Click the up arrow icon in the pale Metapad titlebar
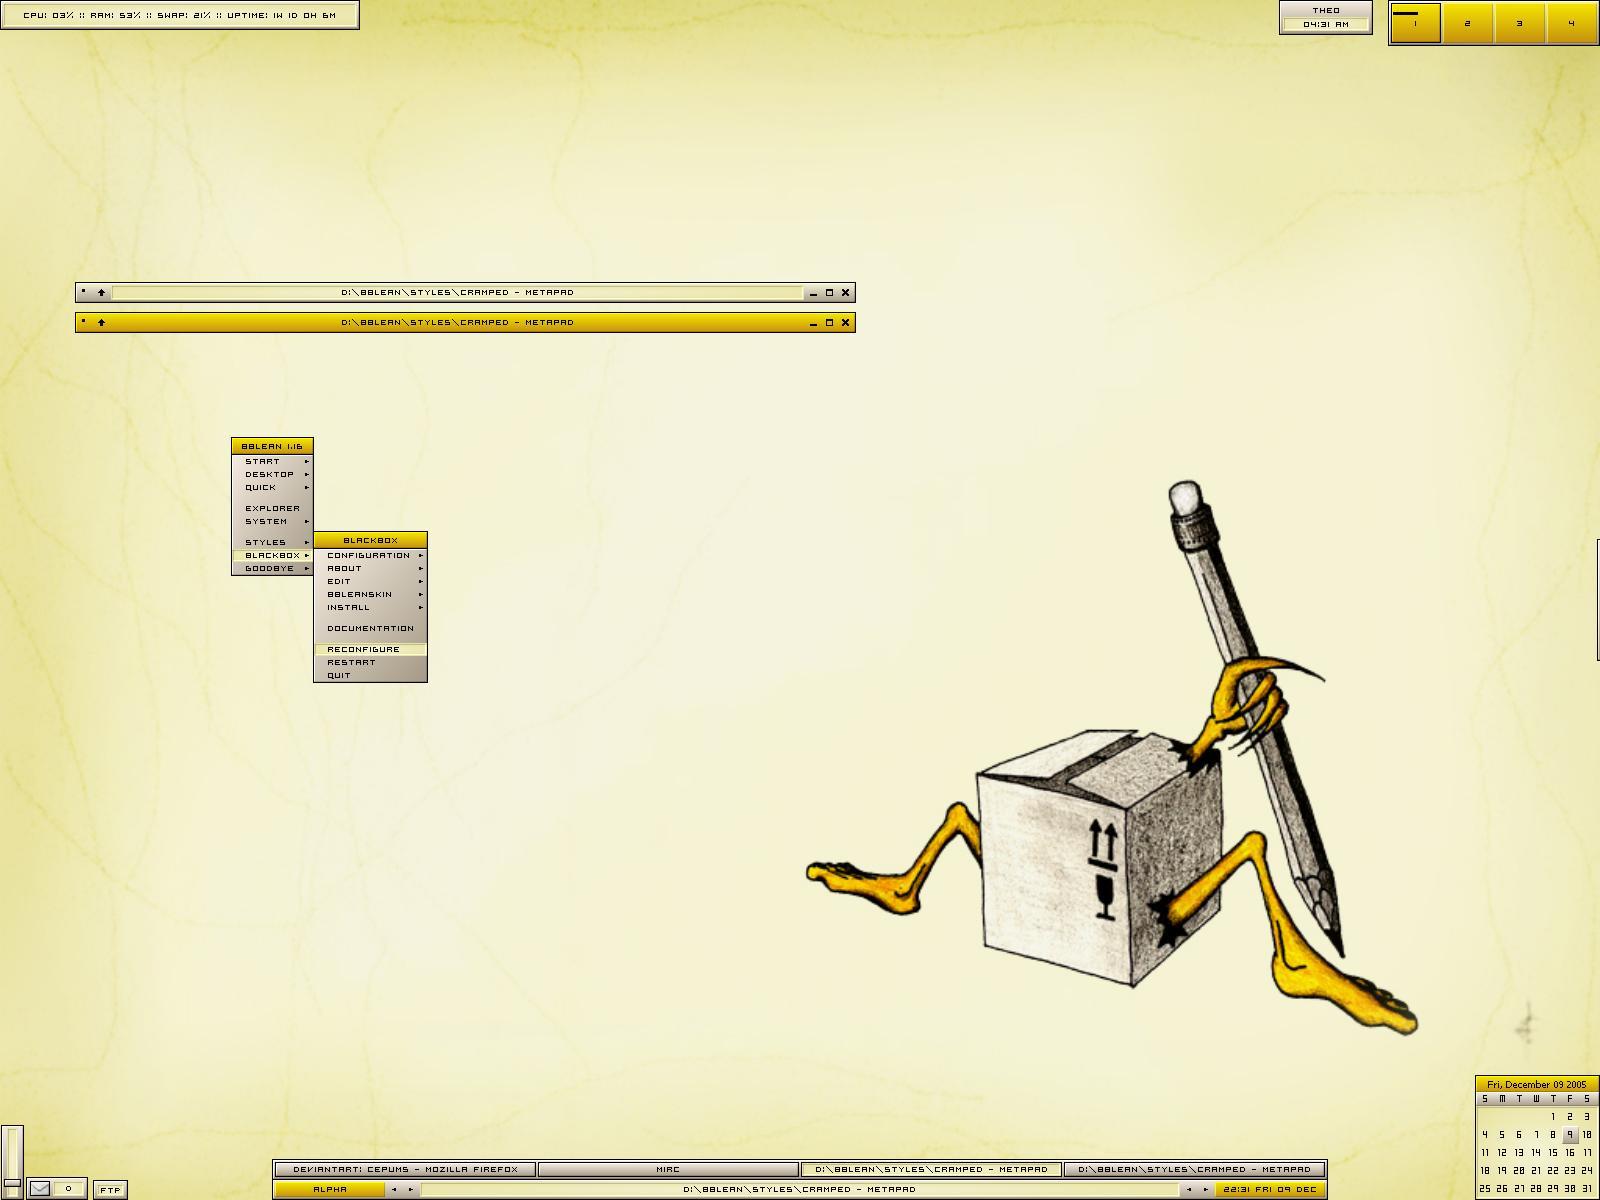The width and height of the screenshot is (1600, 1200). 101,293
